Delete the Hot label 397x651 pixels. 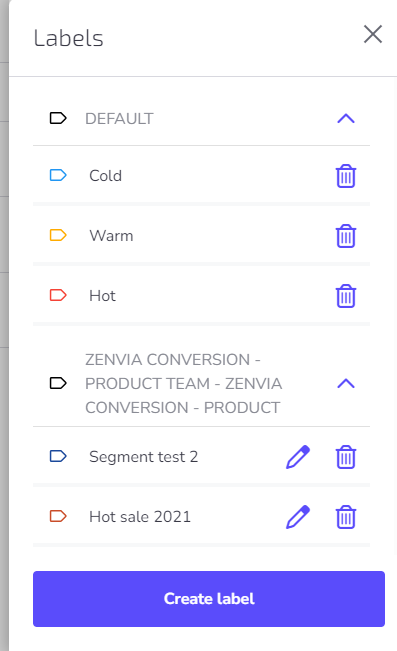pyautogui.click(x=346, y=296)
